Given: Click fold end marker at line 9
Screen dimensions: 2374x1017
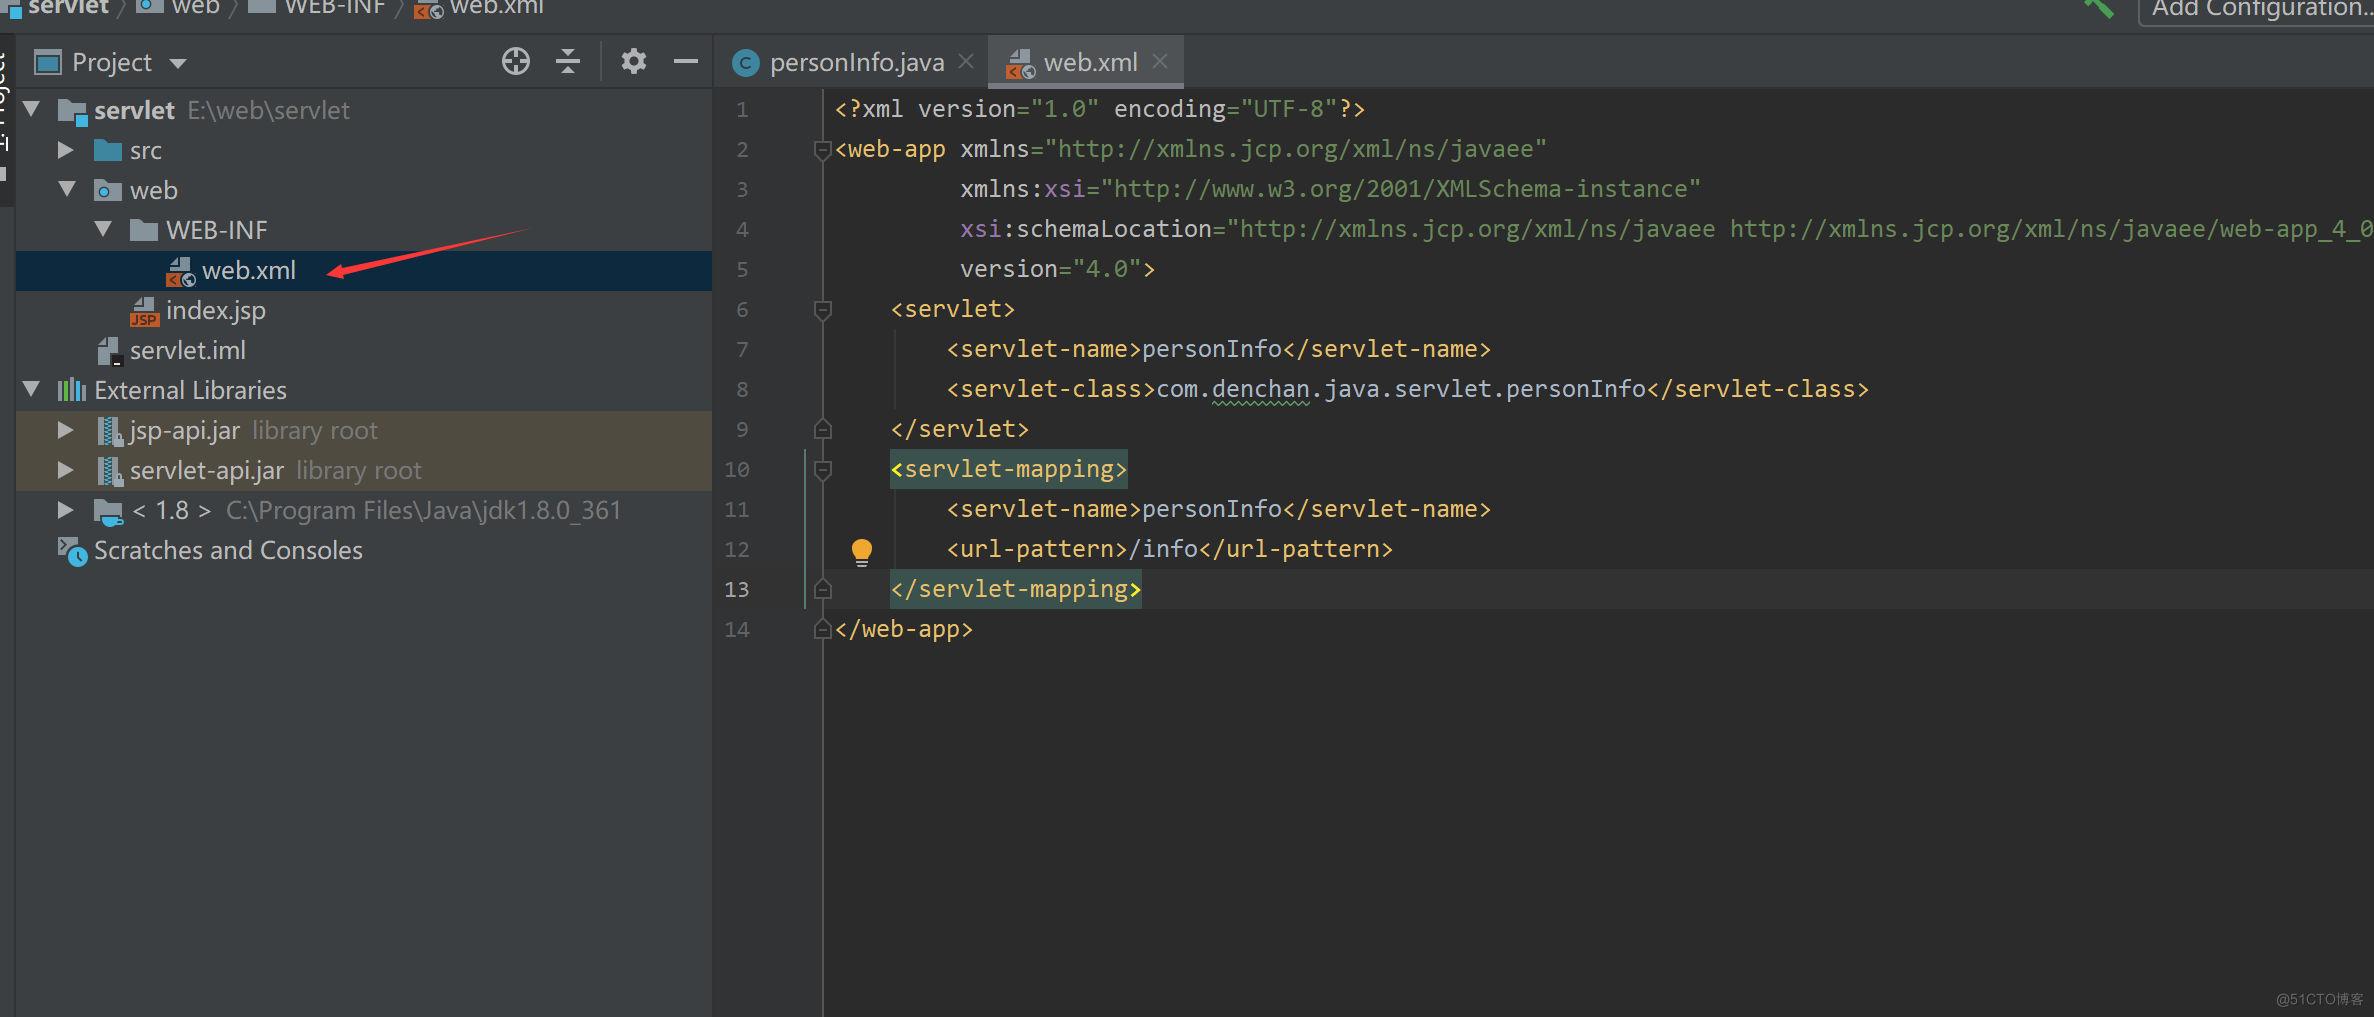Looking at the screenshot, I should tap(822, 429).
